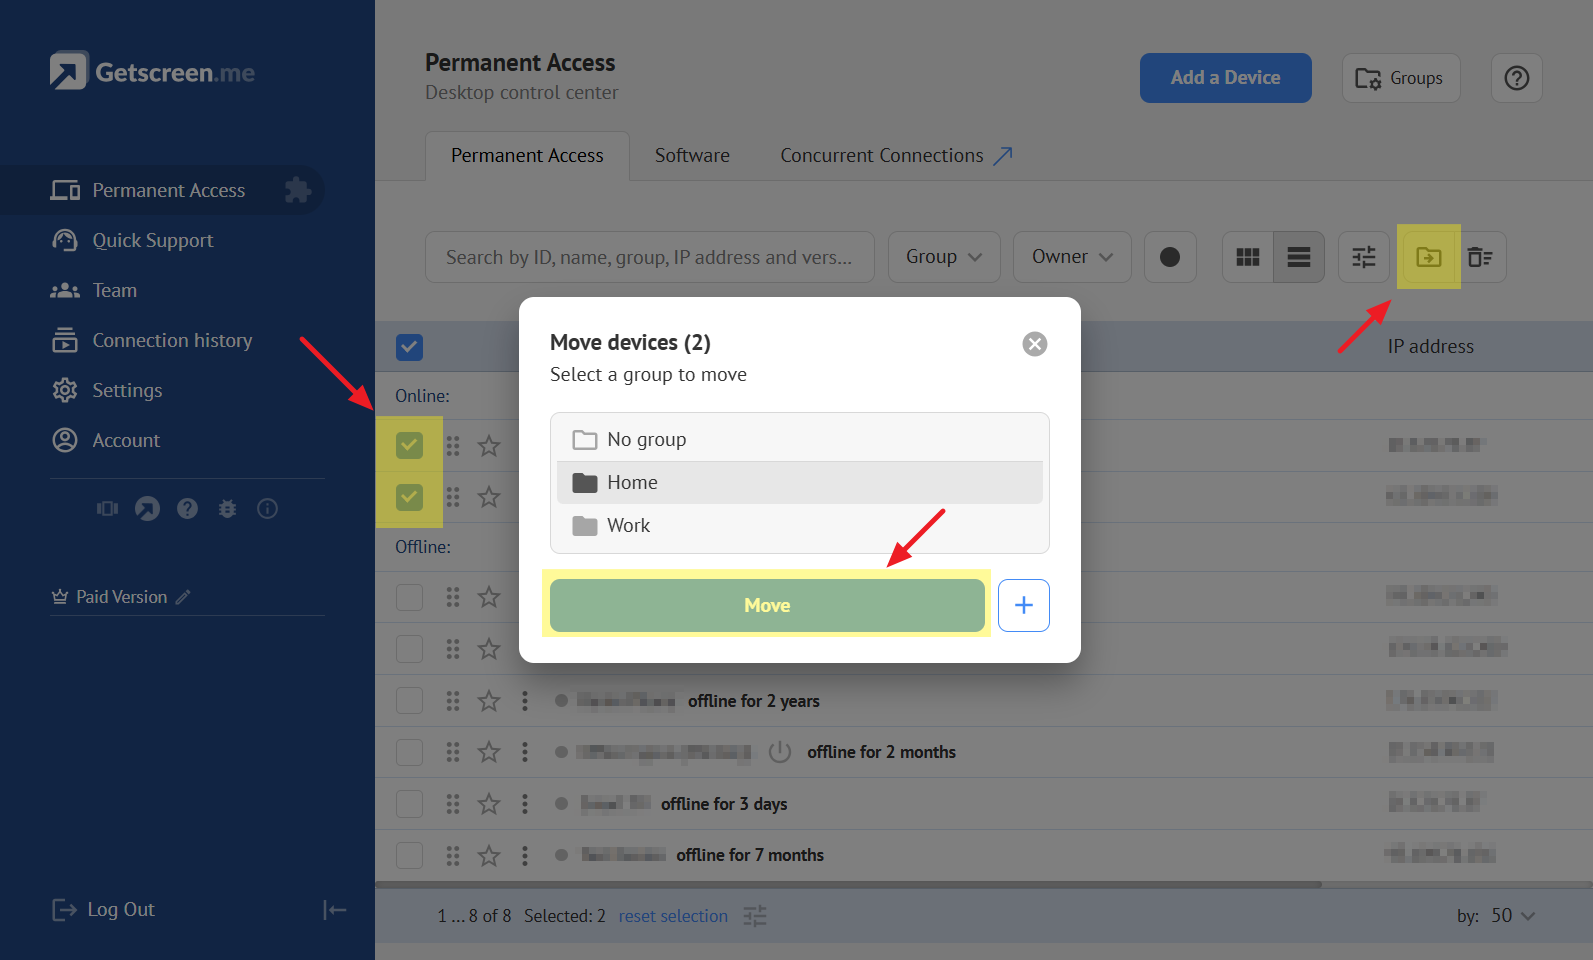Image resolution: width=1593 pixels, height=960 pixels.
Task: Open the help question mark icon
Action: coord(1516,78)
